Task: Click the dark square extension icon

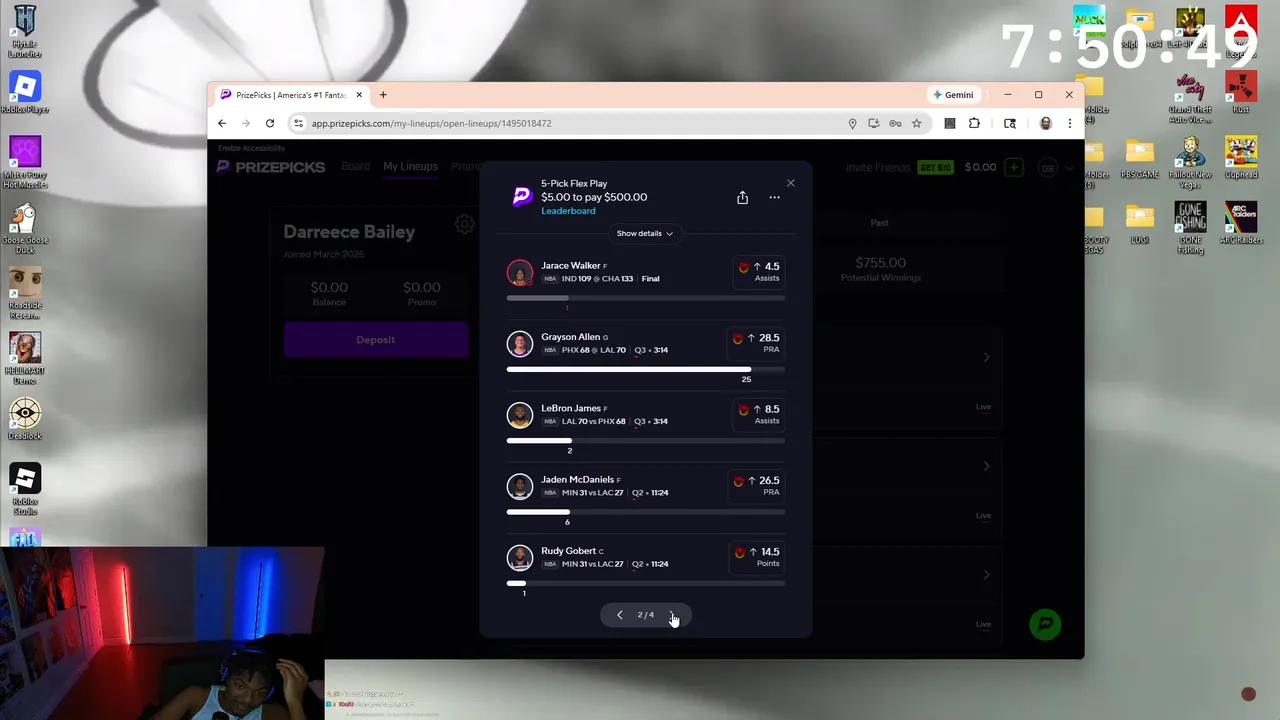Action: coord(949,123)
